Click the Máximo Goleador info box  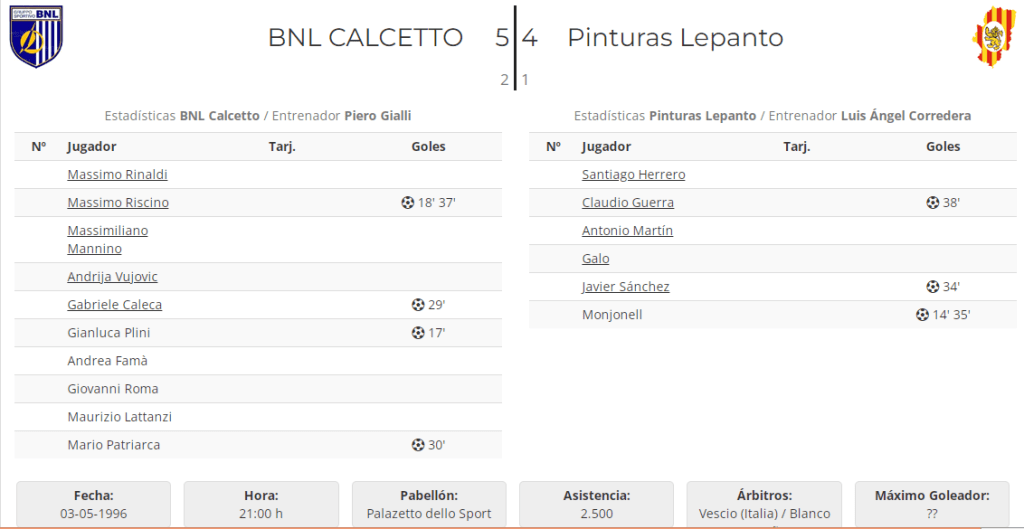pyautogui.click(x=932, y=505)
